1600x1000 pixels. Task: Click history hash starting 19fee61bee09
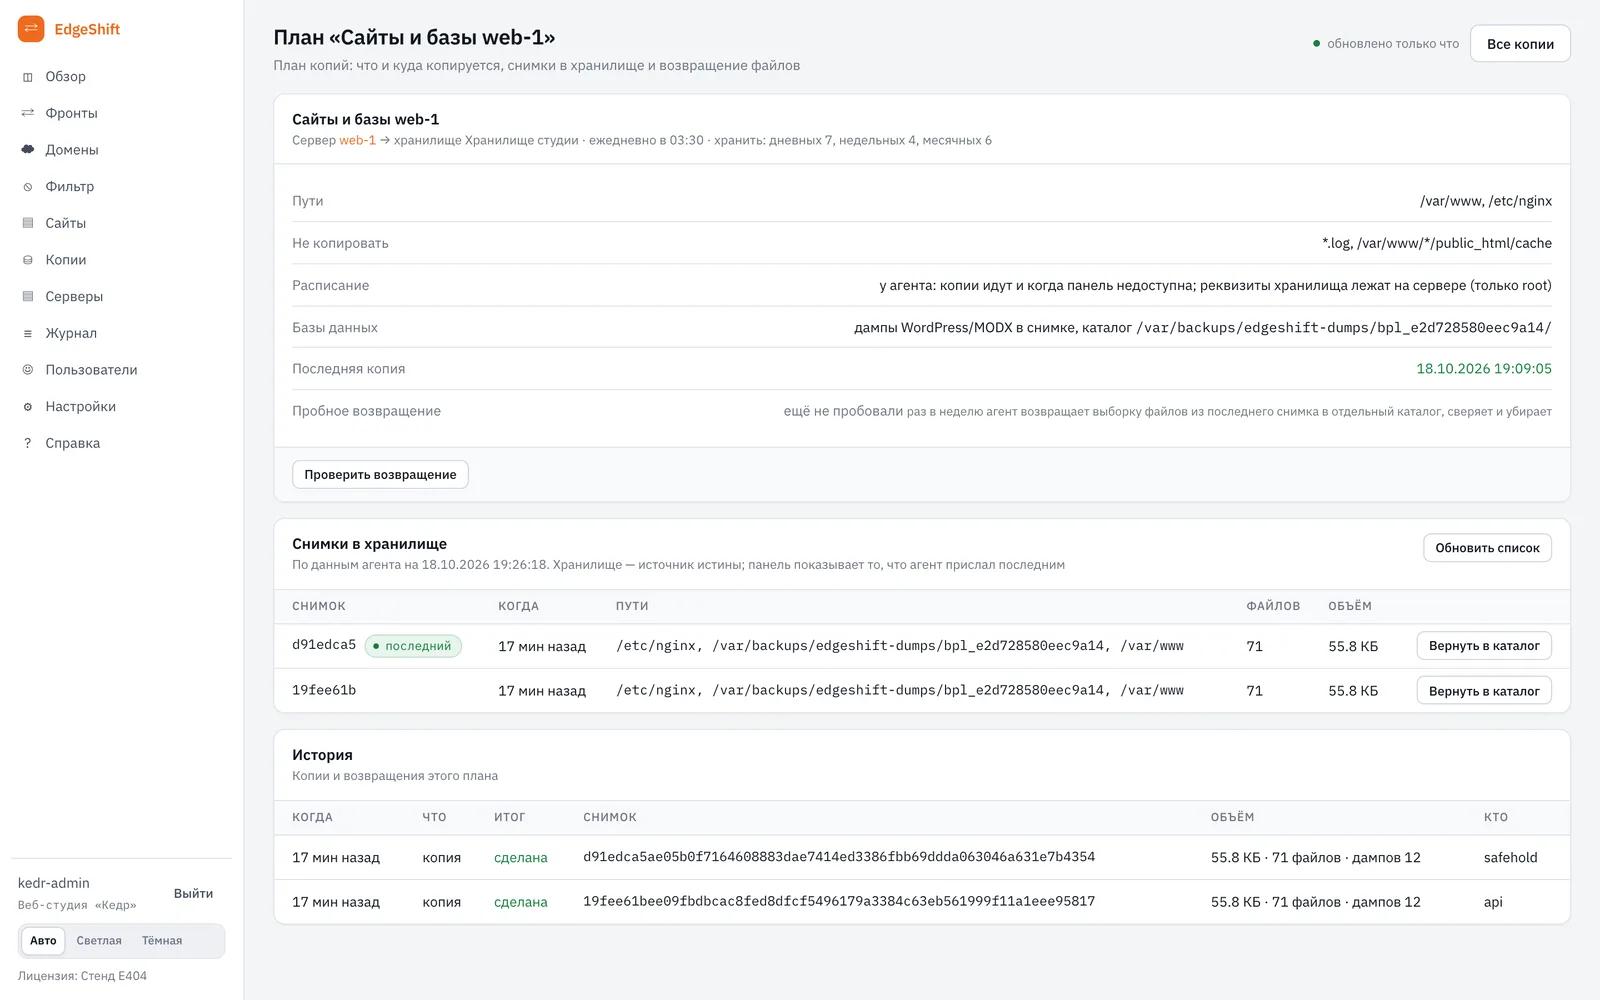pos(839,901)
